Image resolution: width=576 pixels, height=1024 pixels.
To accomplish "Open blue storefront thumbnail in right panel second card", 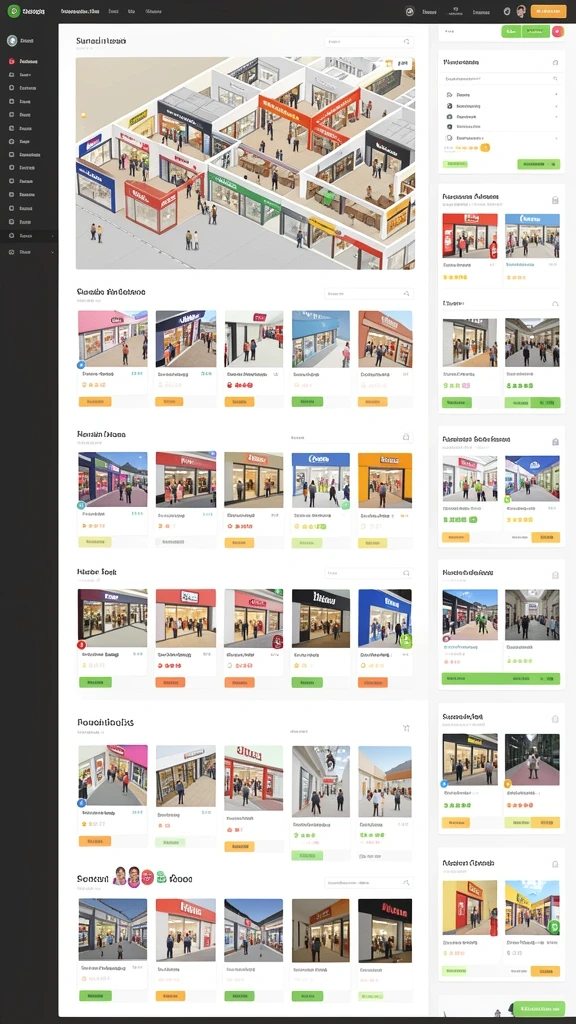I will click(532, 236).
